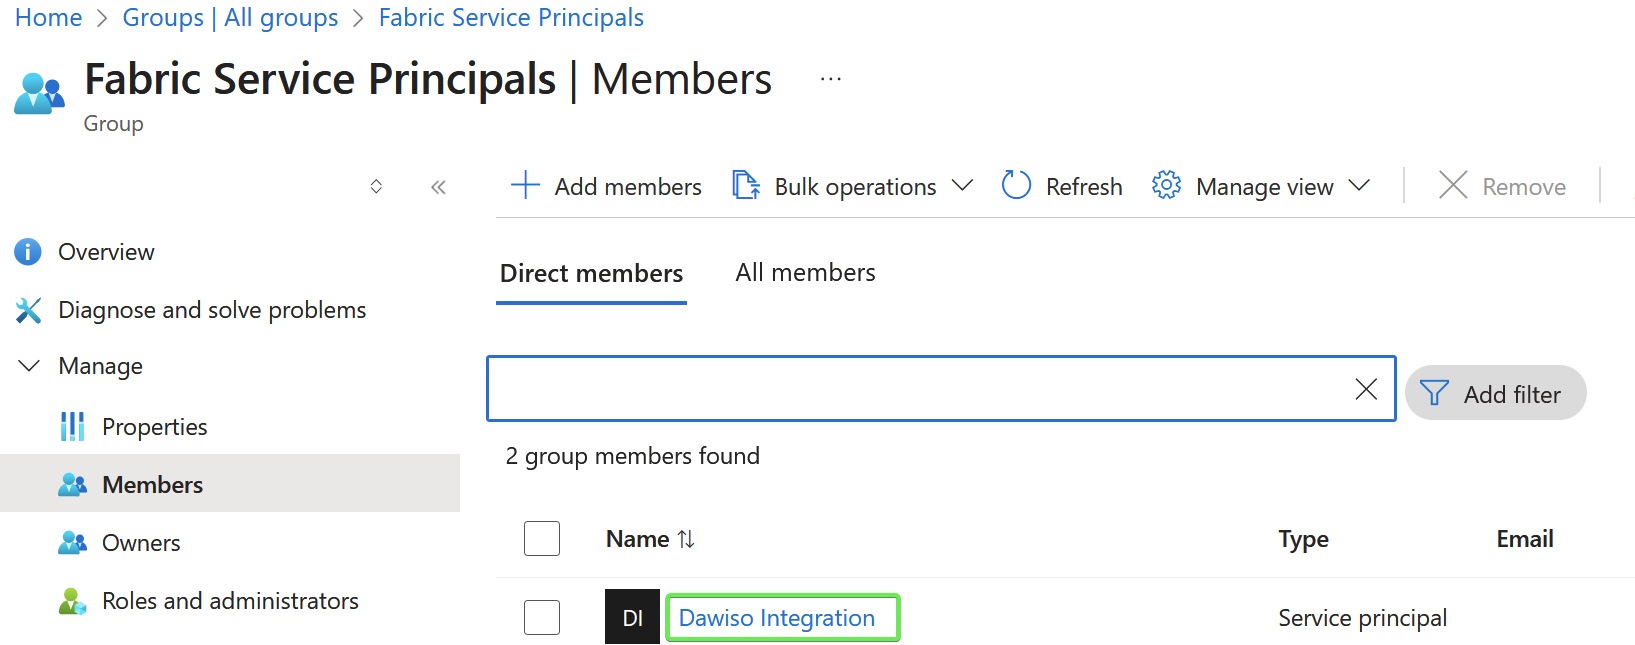The width and height of the screenshot is (1635, 645).
Task: Switch to the All members tab
Action: (x=804, y=272)
